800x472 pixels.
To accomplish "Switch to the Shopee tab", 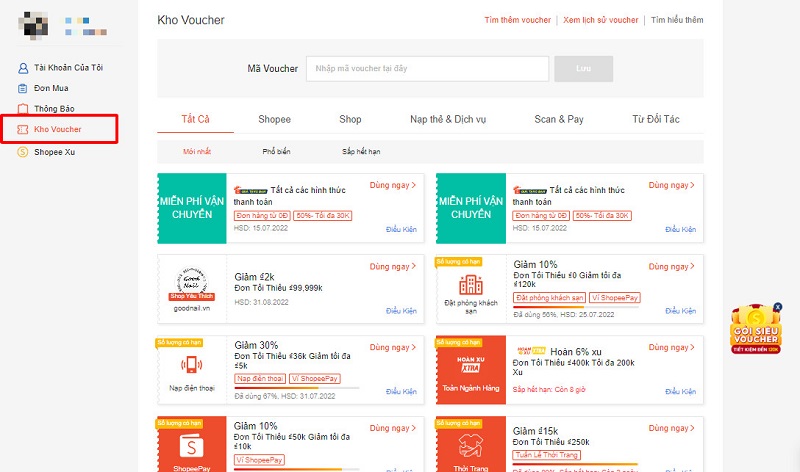I will point(274,120).
